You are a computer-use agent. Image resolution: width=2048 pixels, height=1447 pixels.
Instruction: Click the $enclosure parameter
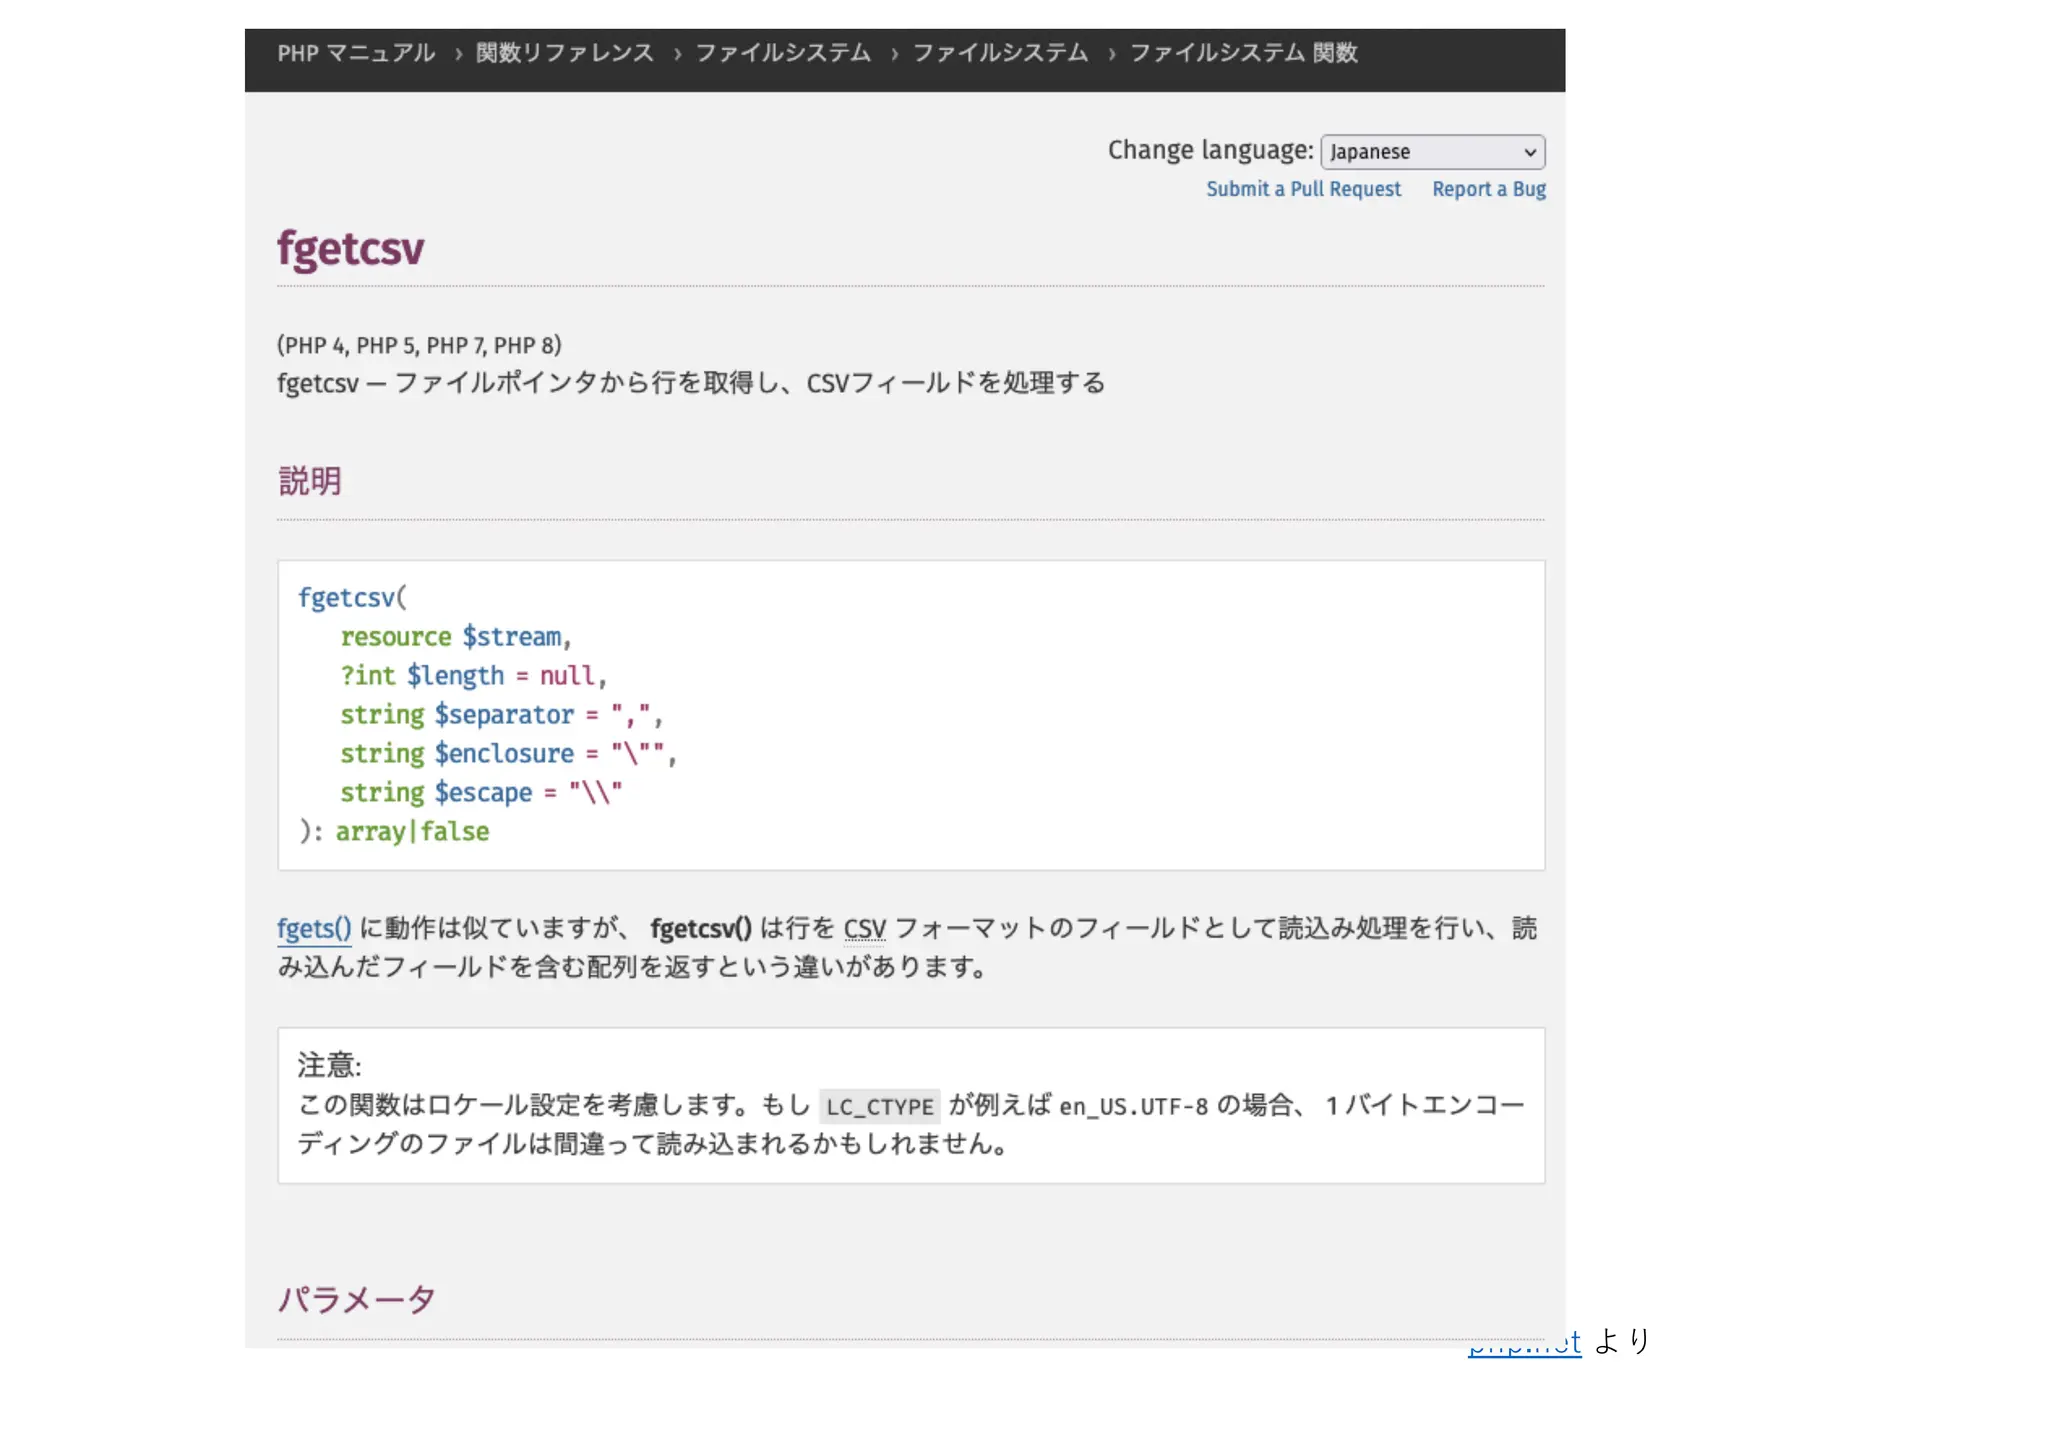504,753
